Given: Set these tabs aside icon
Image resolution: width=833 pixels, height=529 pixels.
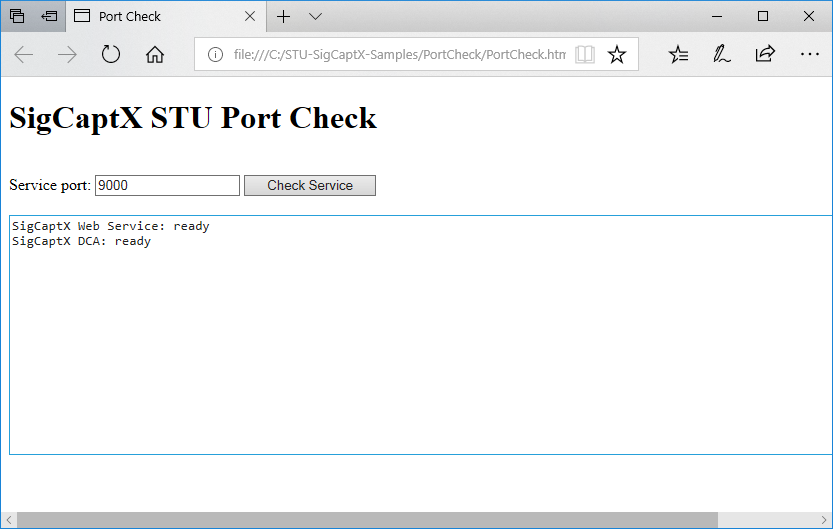Looking at the screenshot, I should pyautogui.click(x=49, y=16).
